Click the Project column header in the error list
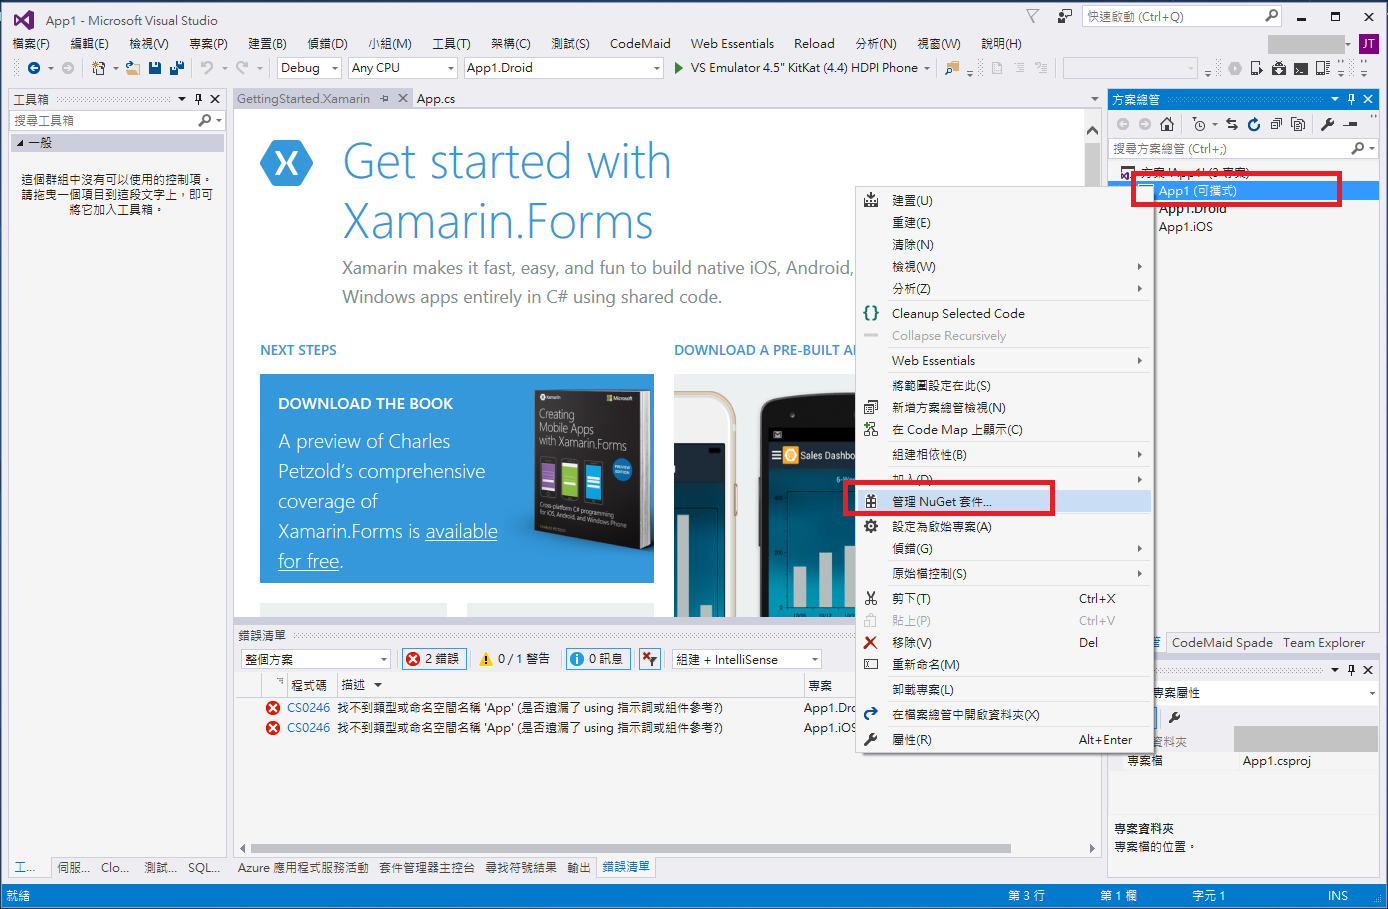 (x=820, y=685)
